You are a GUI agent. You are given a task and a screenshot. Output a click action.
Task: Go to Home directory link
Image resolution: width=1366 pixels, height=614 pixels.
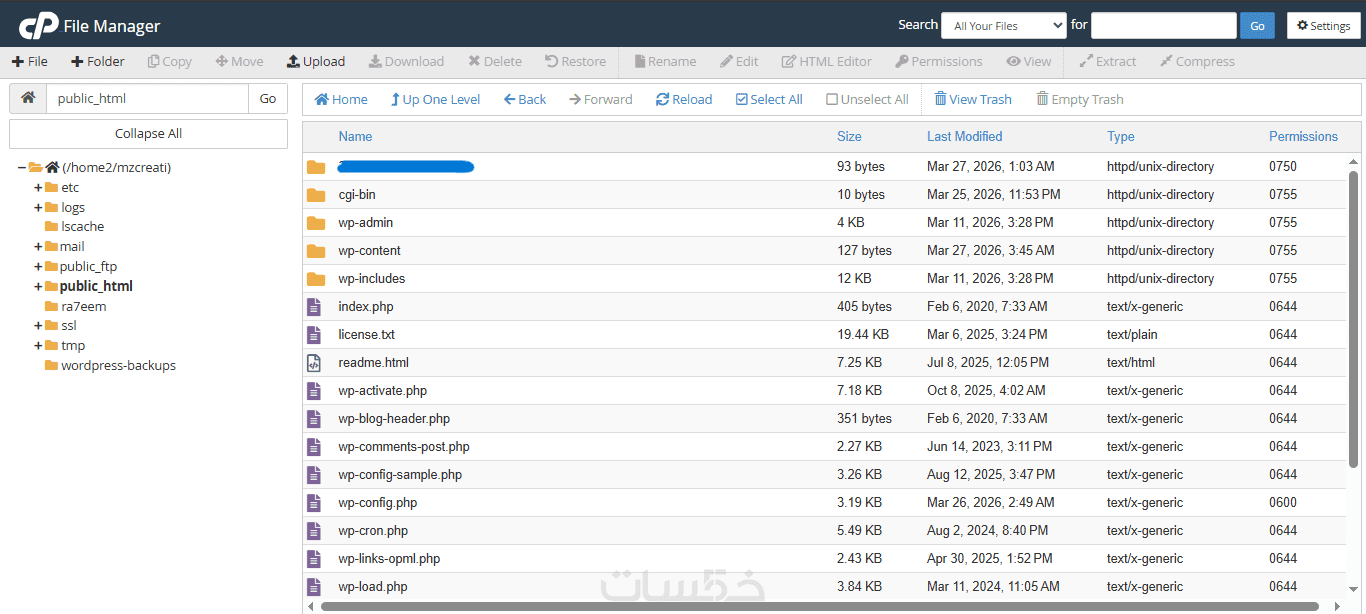[x=341, y=99]
